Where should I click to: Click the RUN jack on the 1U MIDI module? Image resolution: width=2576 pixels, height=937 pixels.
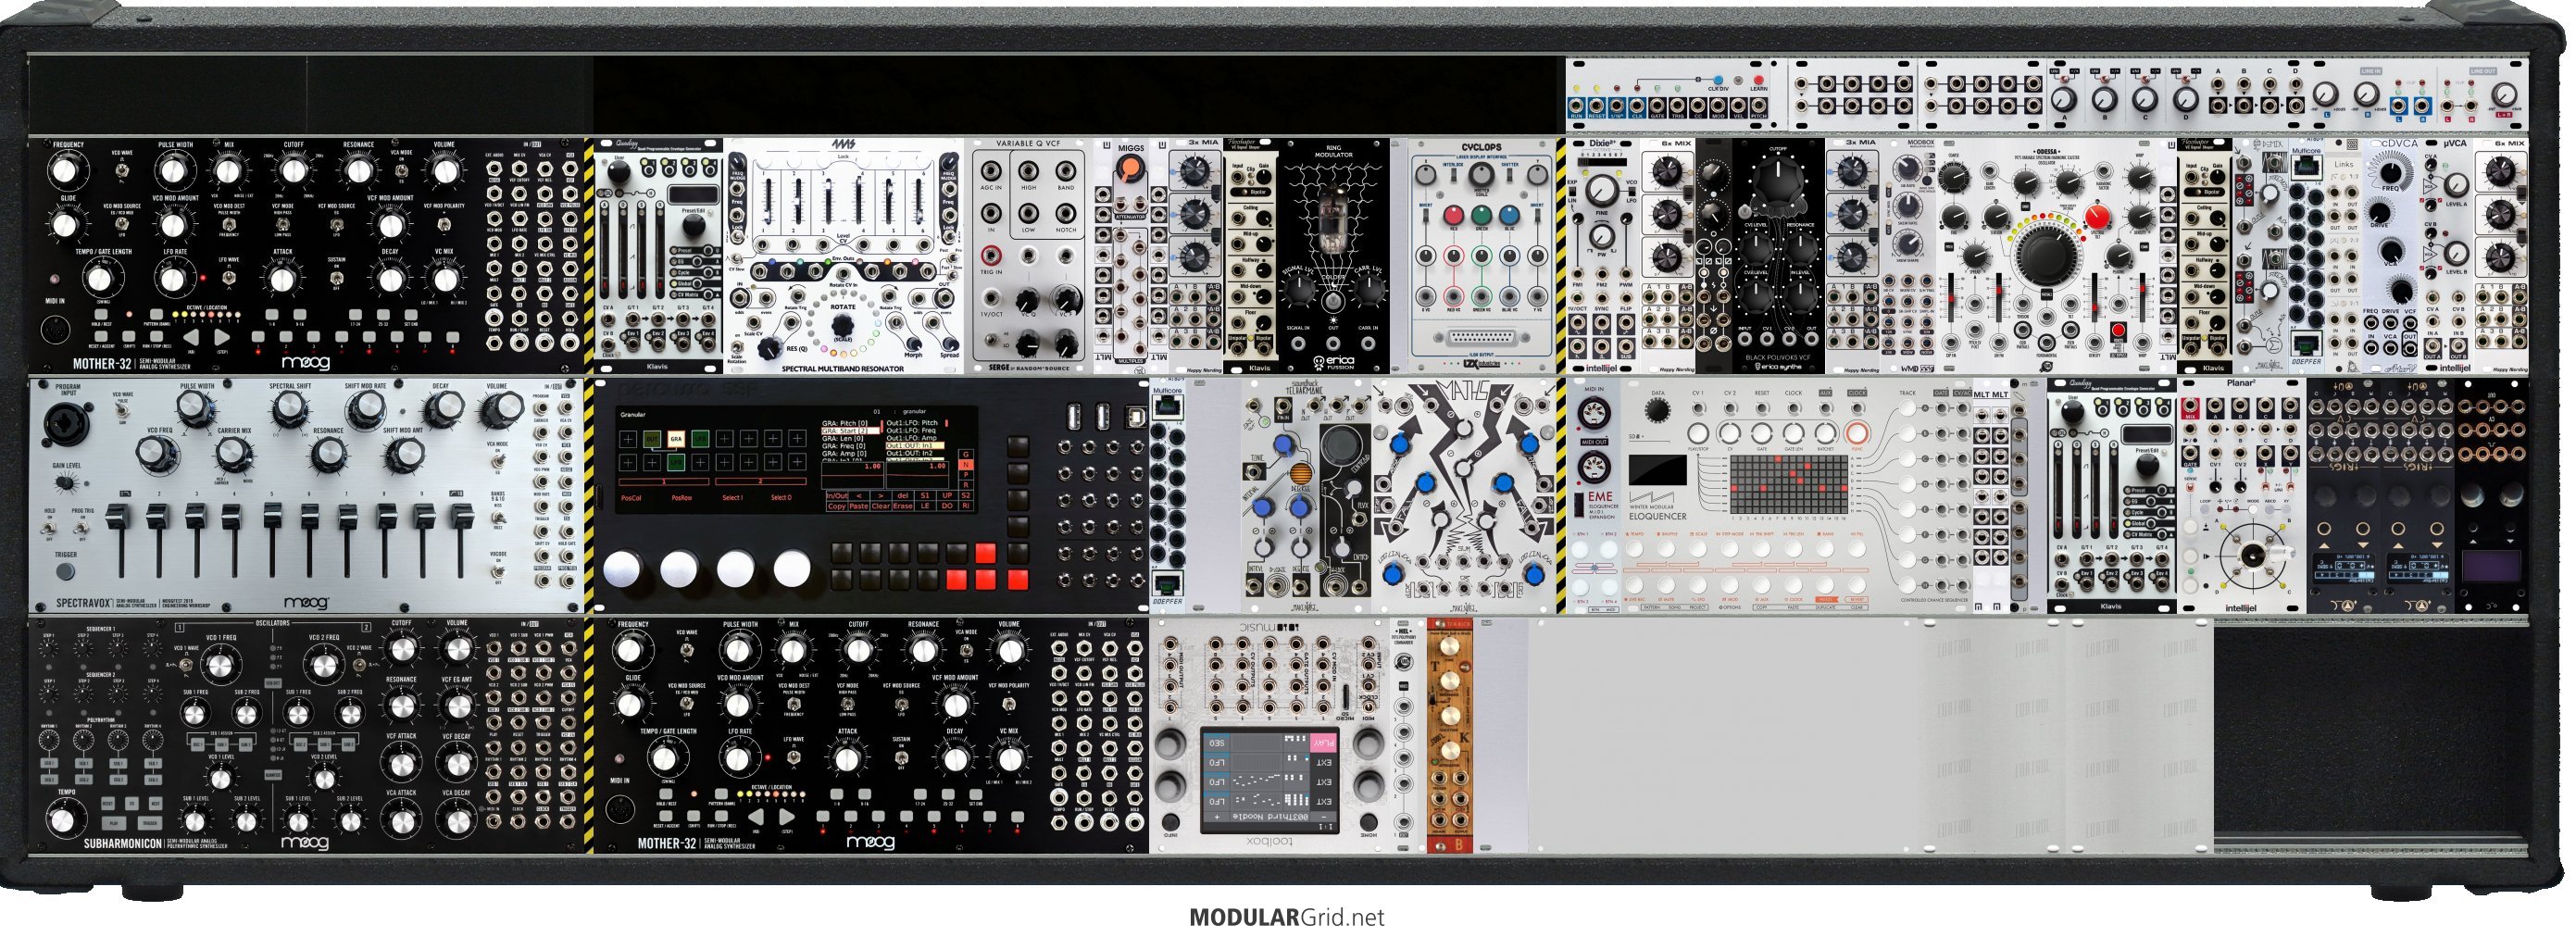tap(1576, 104)
